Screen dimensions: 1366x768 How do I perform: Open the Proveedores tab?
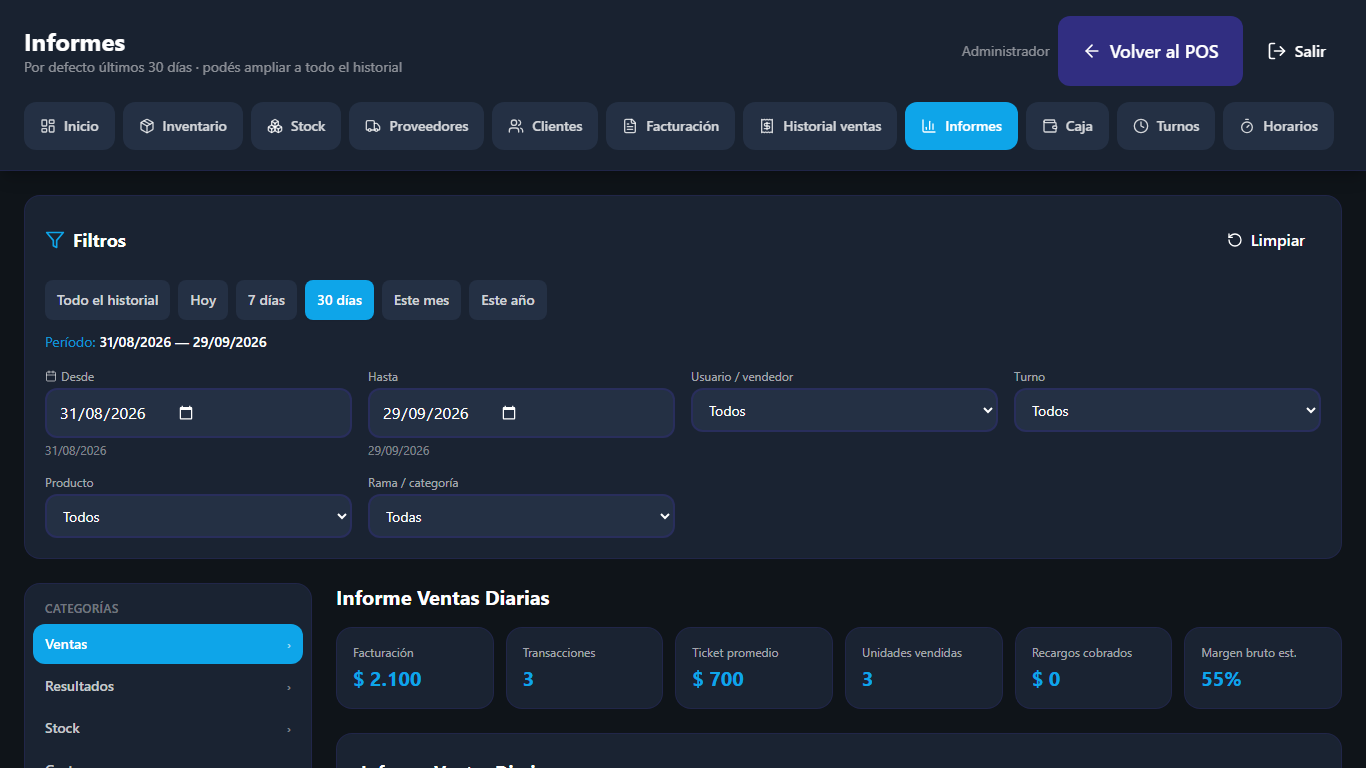coord(416,126)
